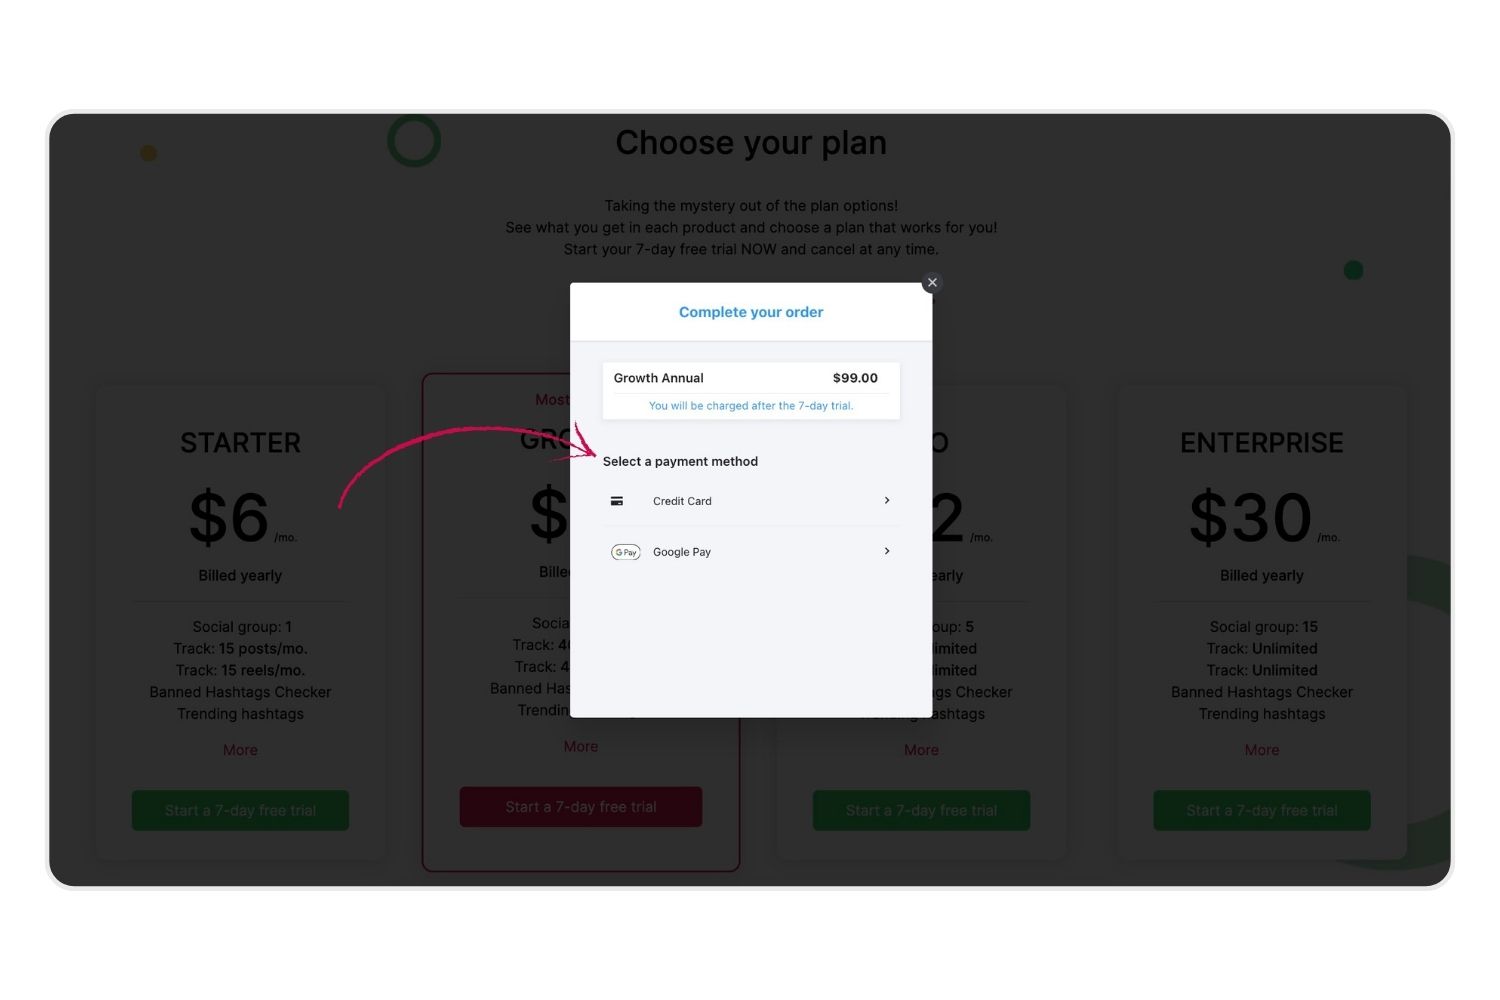Expand the Google Pay option chevron
Image resolution: width=1500 pixels, height=1000 pixels.
pos(887,552)
